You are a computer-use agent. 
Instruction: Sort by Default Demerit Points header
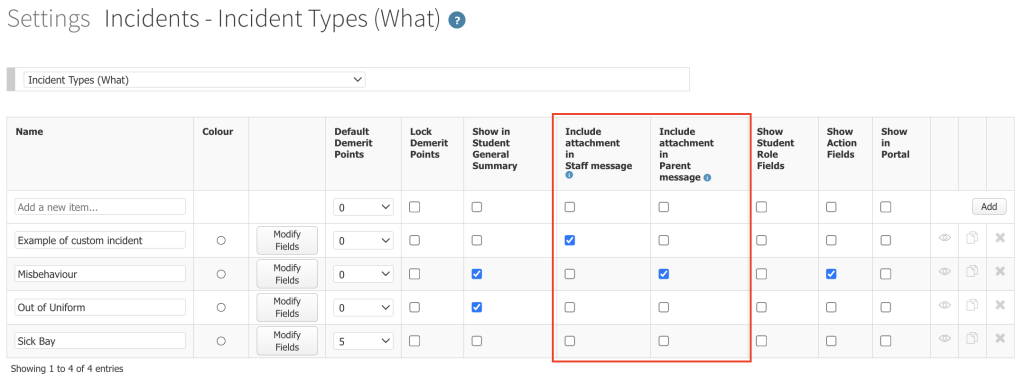click(353, 143)
